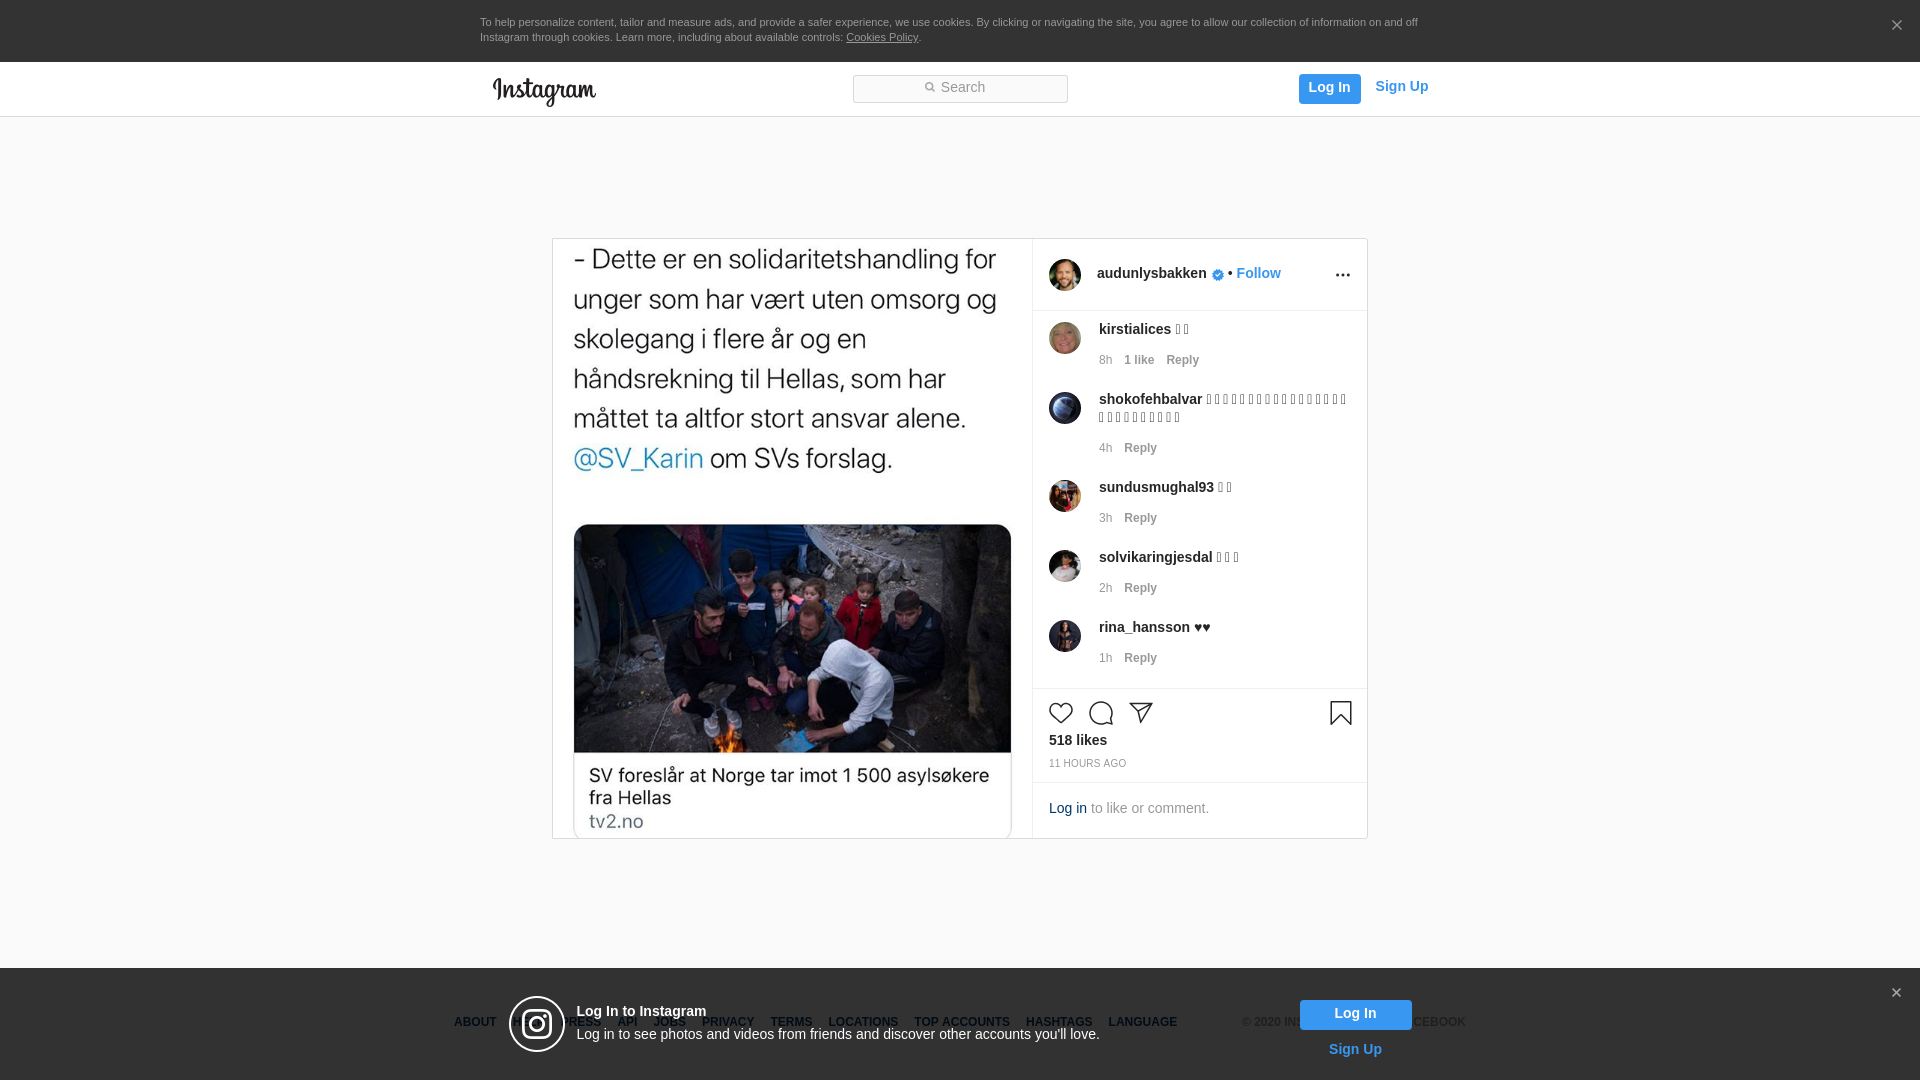Click 'Log in' to like or comment
Image resolution: width=1920 pixels, height=1080 pixels.
[x=1068, y=808]
